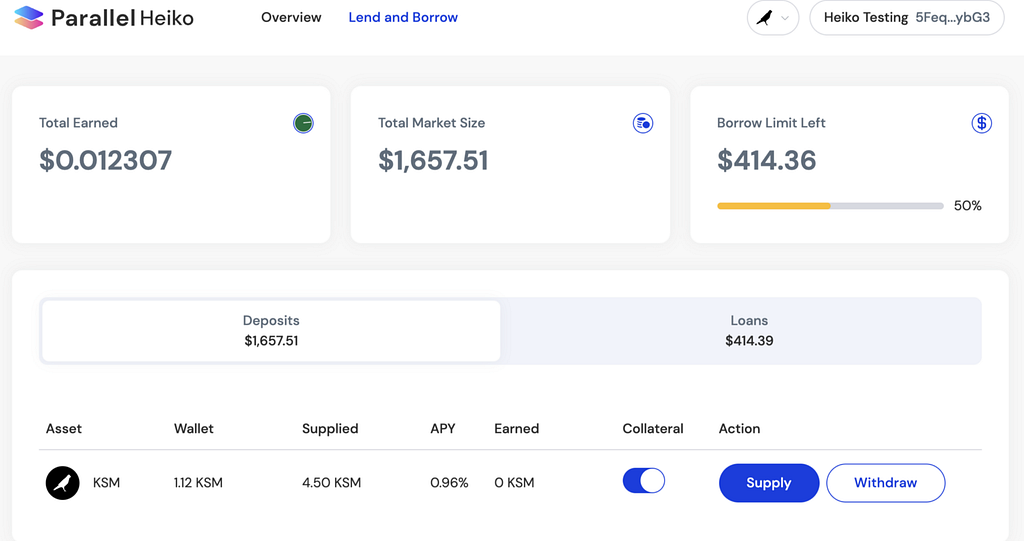1024x541 pixels.
Task: Click the Parallel Heiko logo icon
Action: pyautogui.click(x=28, y=17)
